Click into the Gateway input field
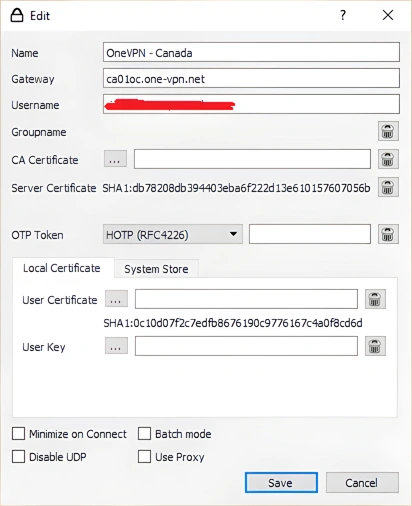Image resolution: width=412 pixels, height=506 pixels. pyautogui.click(x=251, y=78)
